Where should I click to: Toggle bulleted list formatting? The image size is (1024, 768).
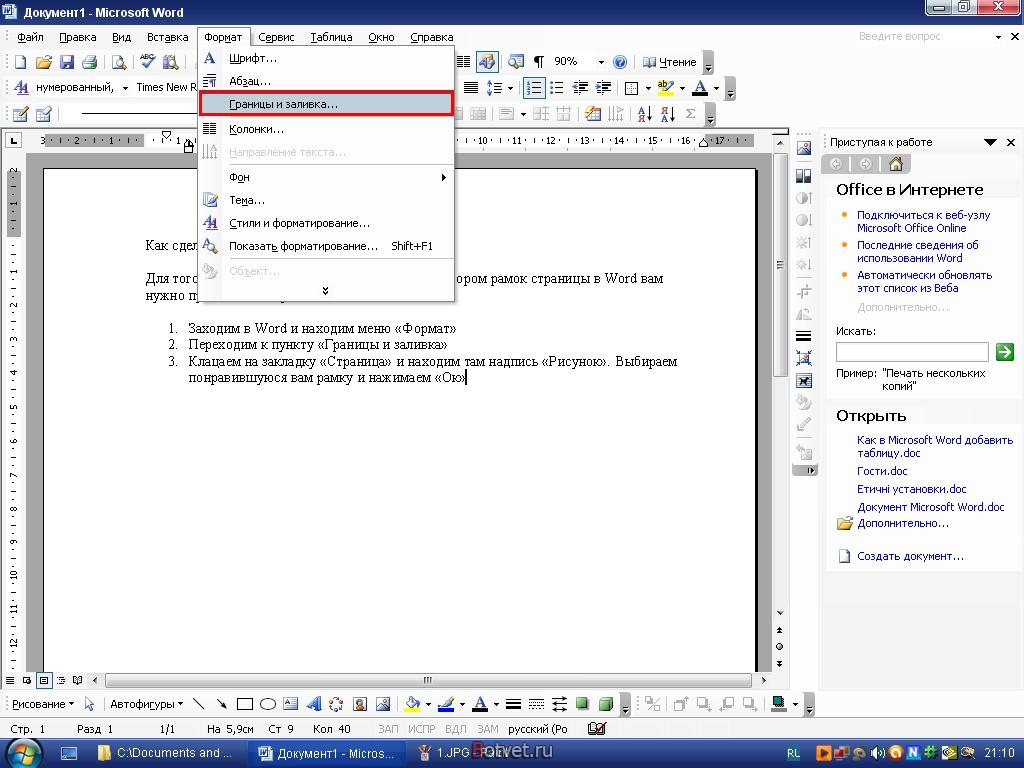(556, 88)
